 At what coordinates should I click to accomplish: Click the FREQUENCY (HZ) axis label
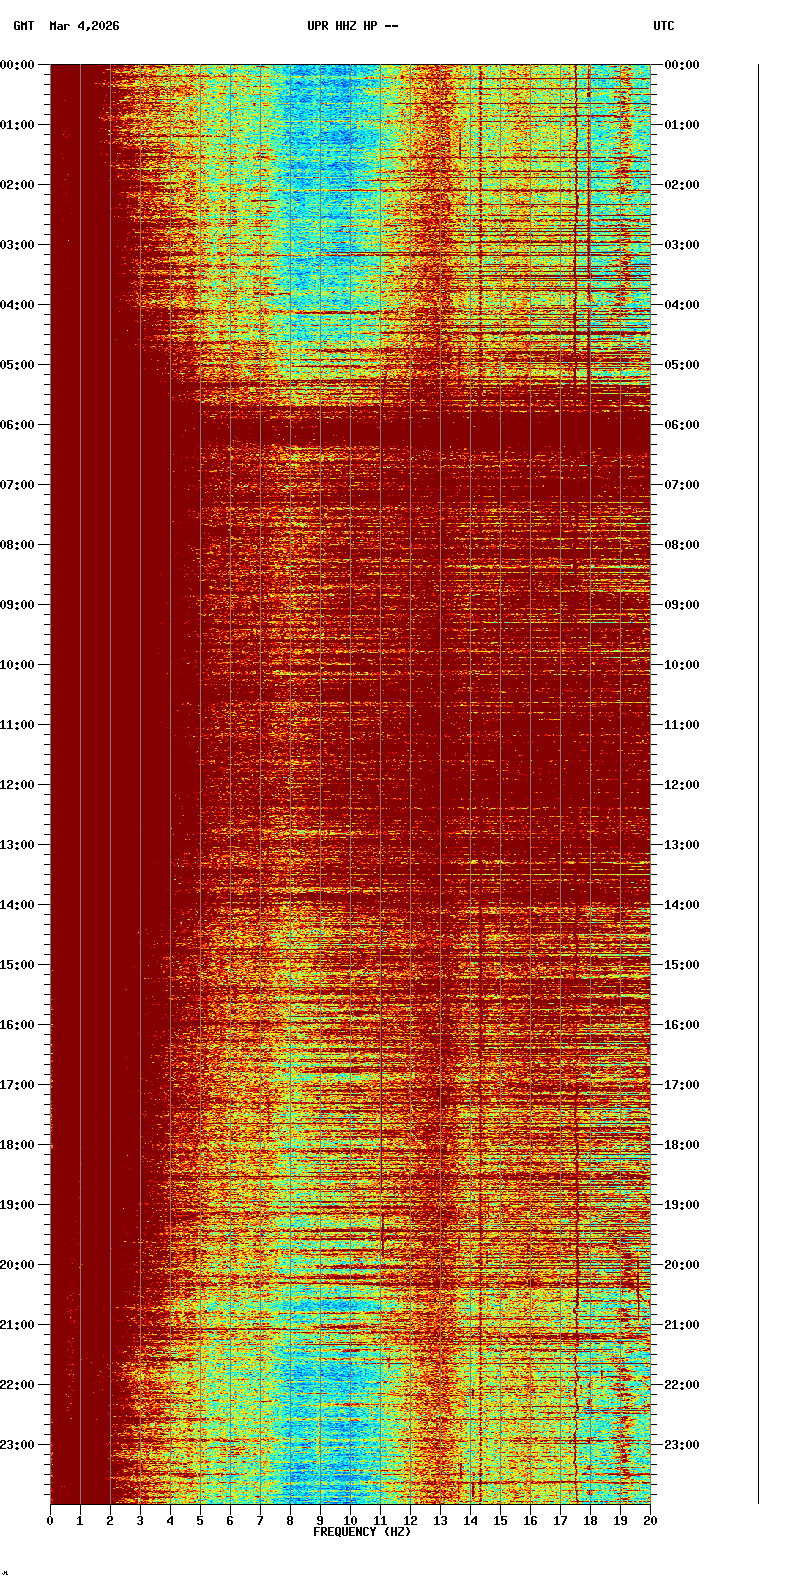362,1532
